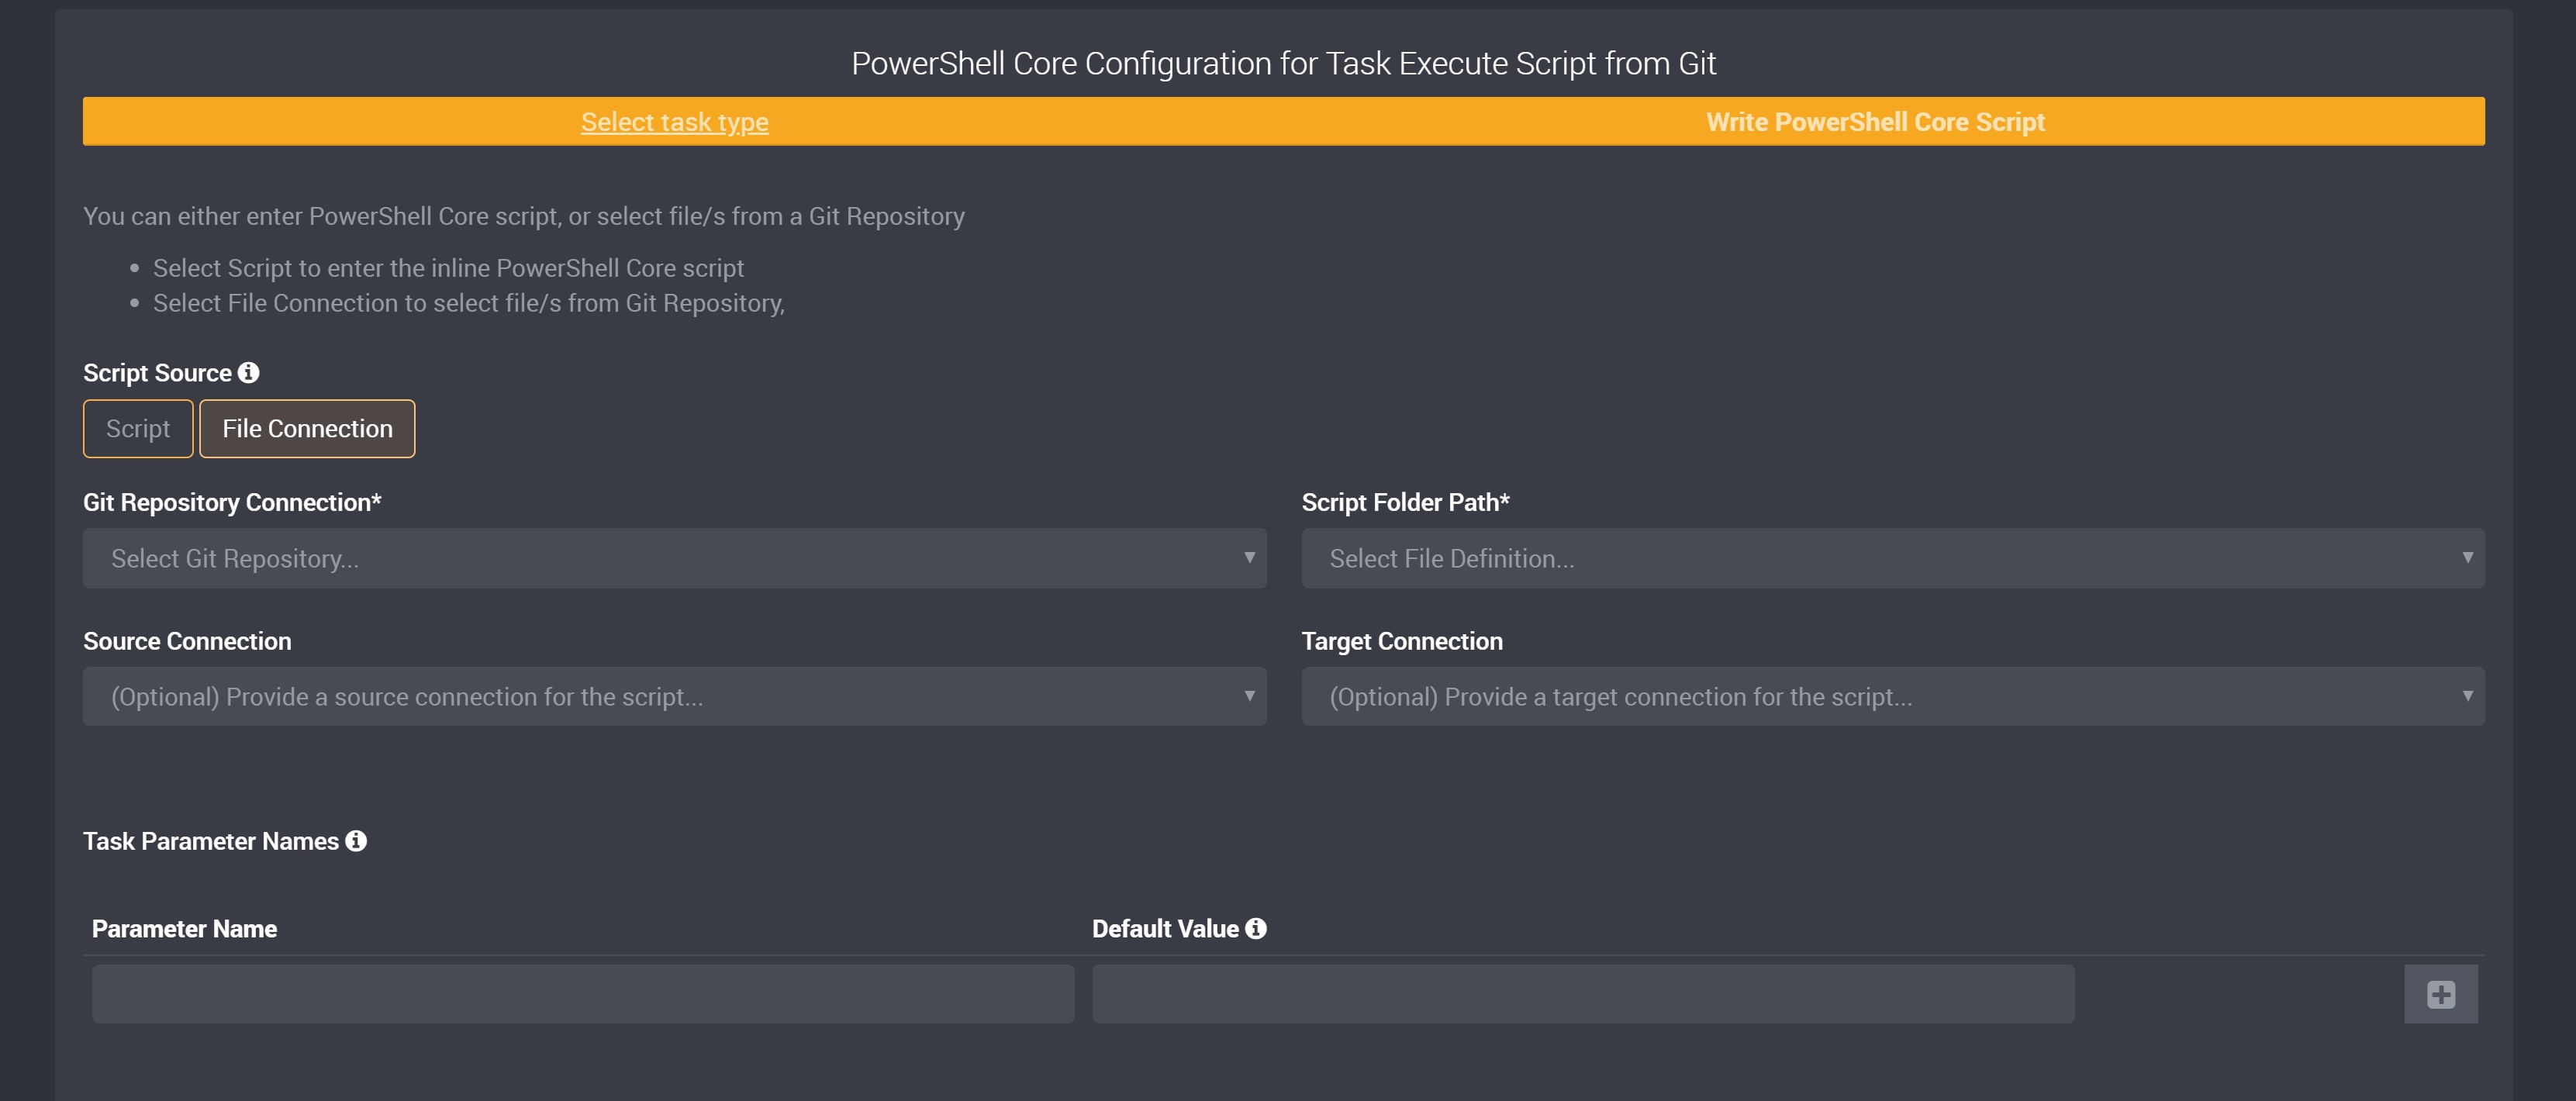
Task: Click the Target Connection label
Action: click(x=1402, y=641)
